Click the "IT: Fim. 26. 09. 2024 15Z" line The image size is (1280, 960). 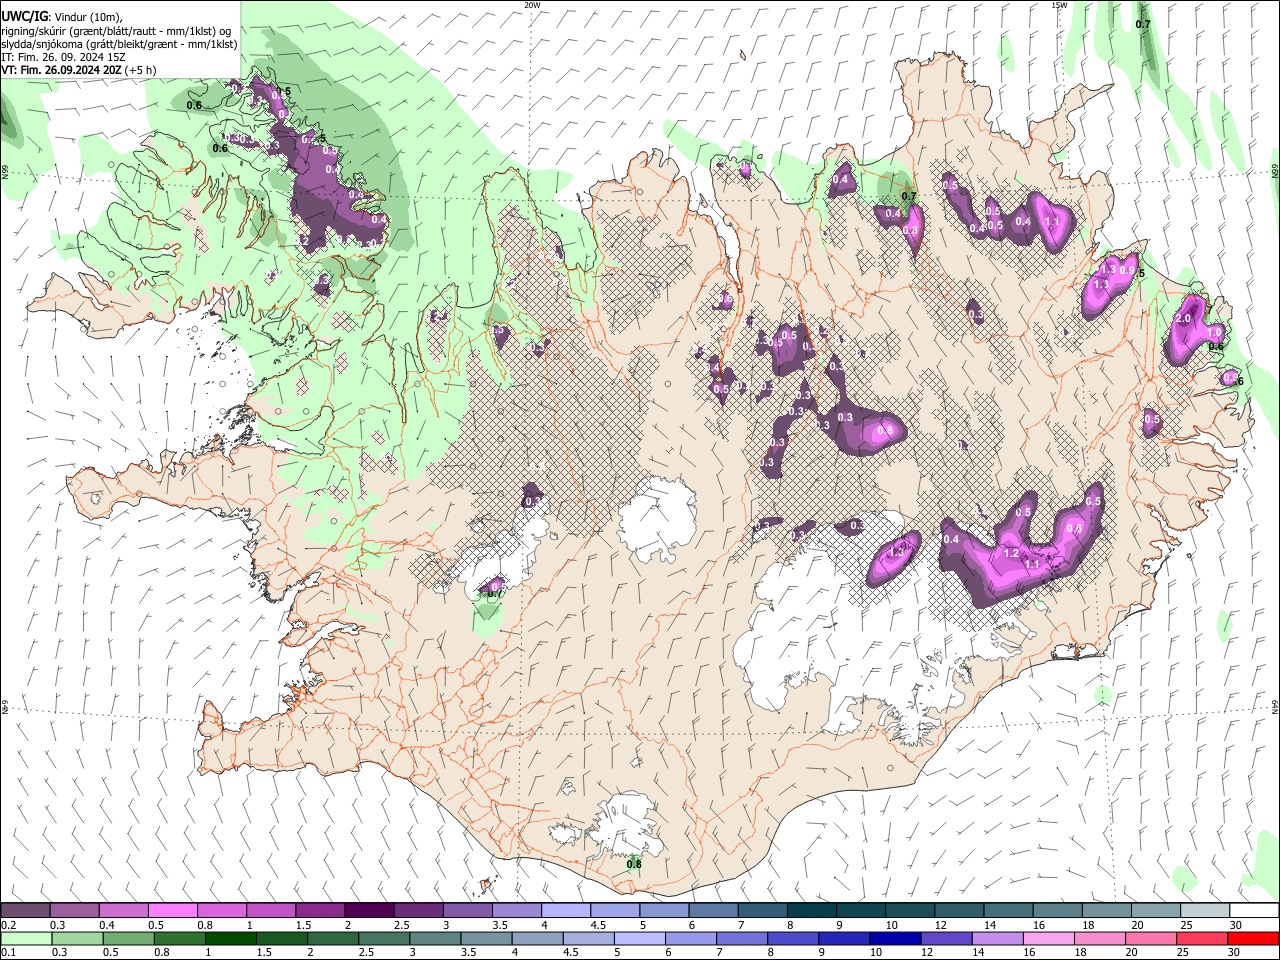[62, 57]
